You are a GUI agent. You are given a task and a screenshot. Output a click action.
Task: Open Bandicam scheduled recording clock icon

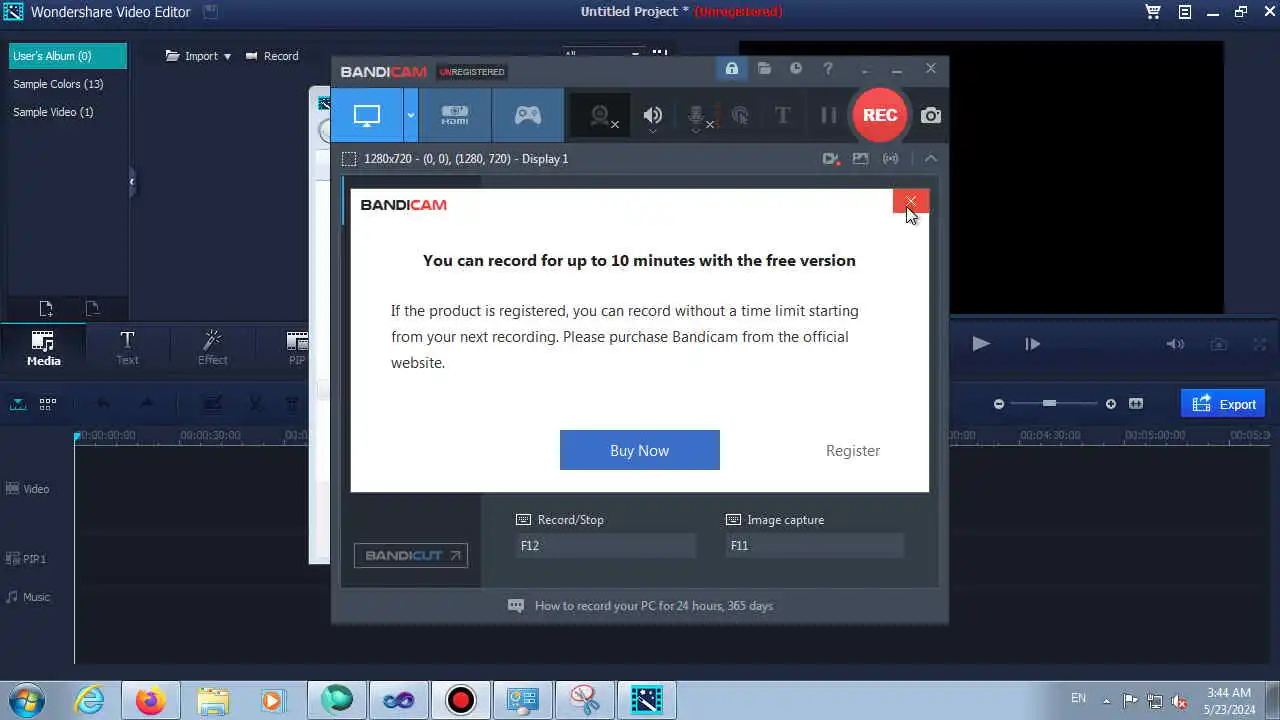tap(796, 69)
